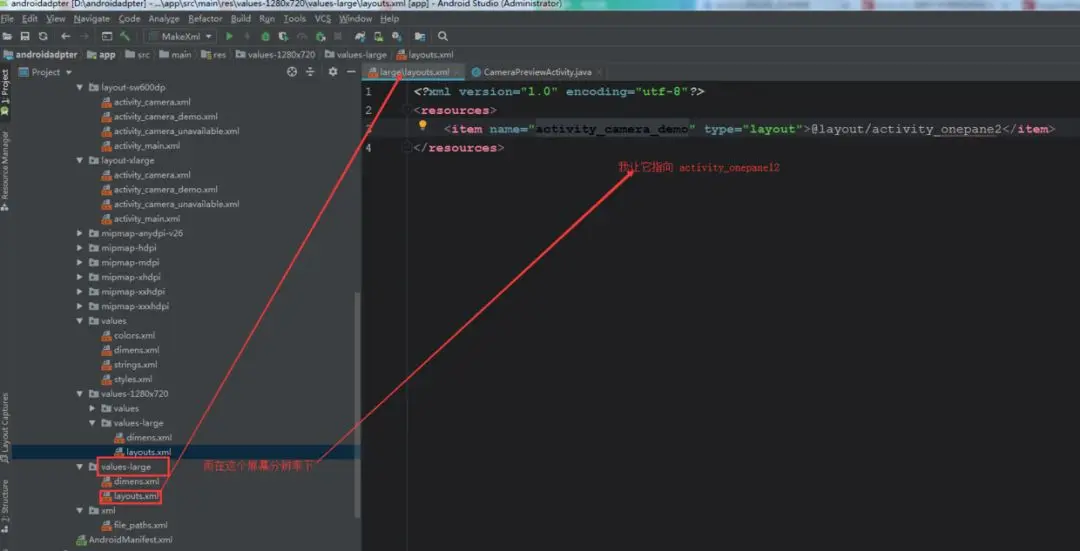1080x551 pixels.
Task: Click in the code line 3 item element
Action: 749,129
